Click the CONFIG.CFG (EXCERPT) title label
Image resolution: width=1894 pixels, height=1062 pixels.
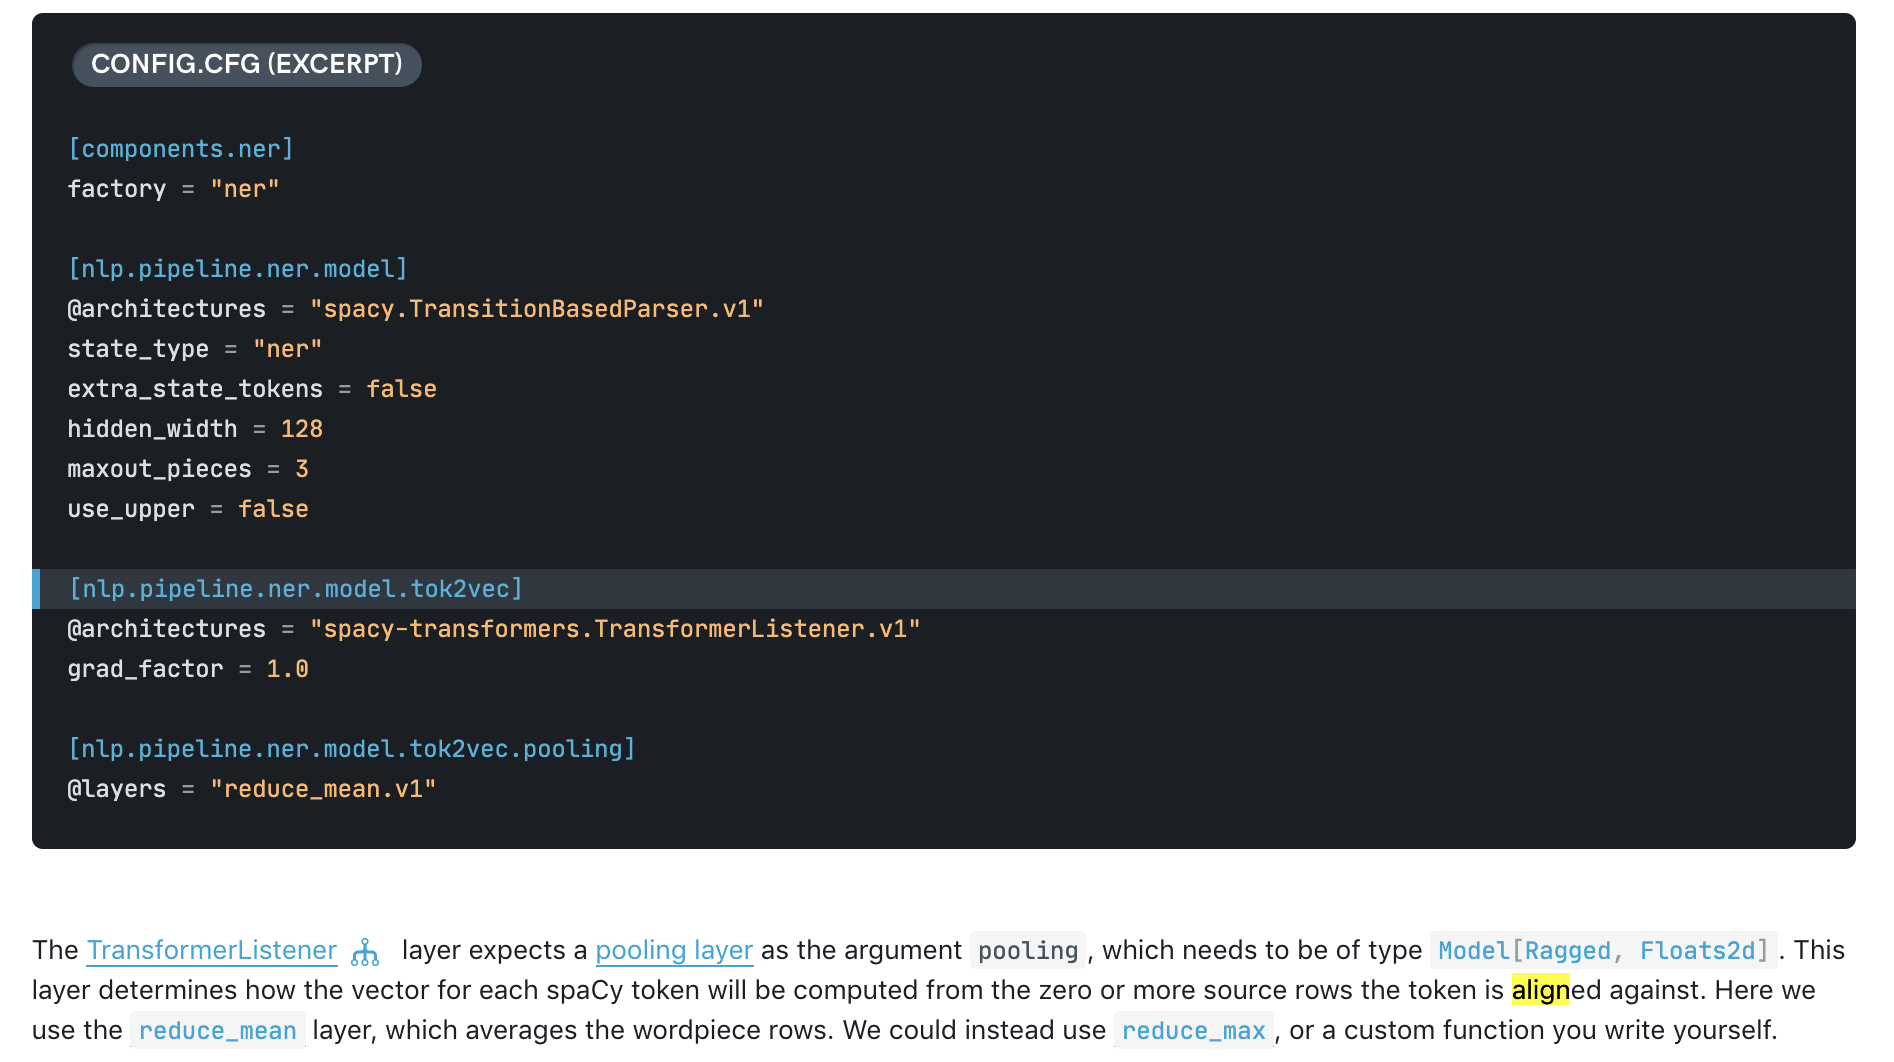tap(247, 64)
